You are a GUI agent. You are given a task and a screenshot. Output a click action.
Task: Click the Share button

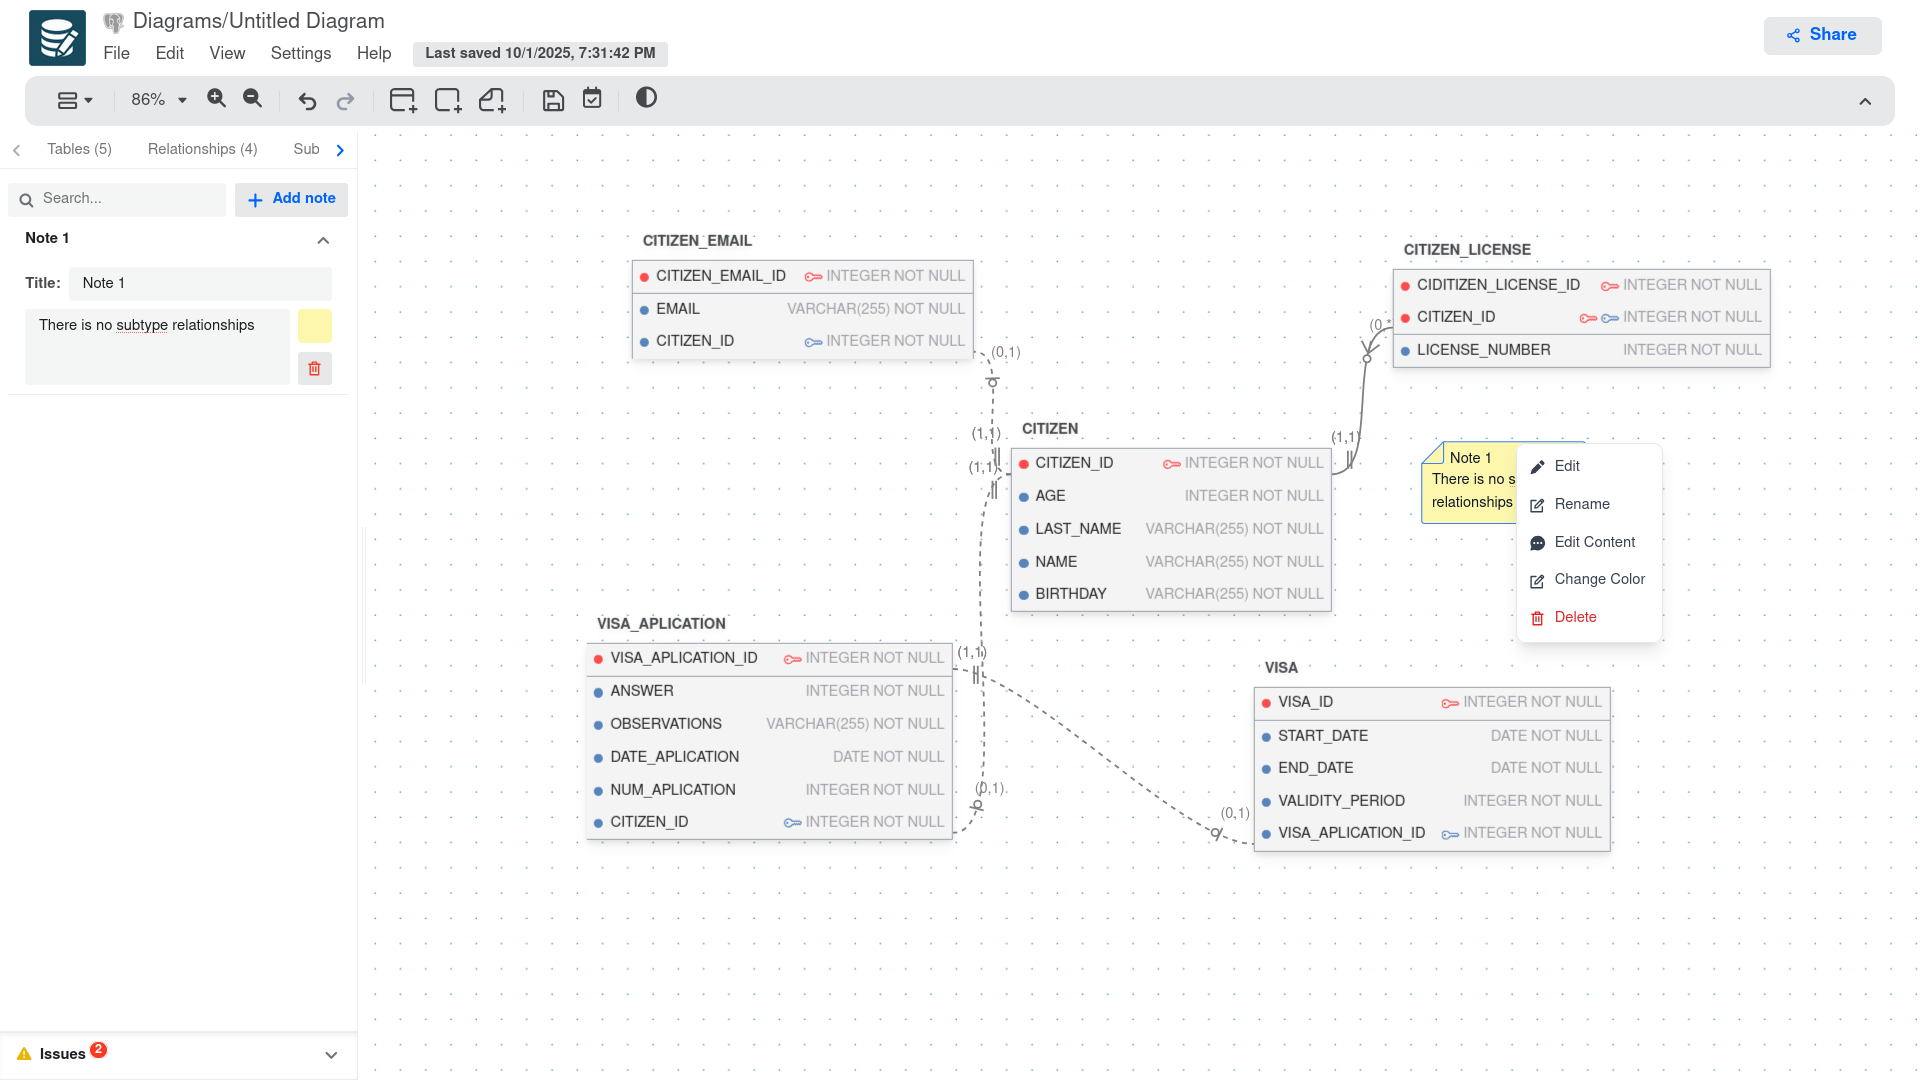1821,35
